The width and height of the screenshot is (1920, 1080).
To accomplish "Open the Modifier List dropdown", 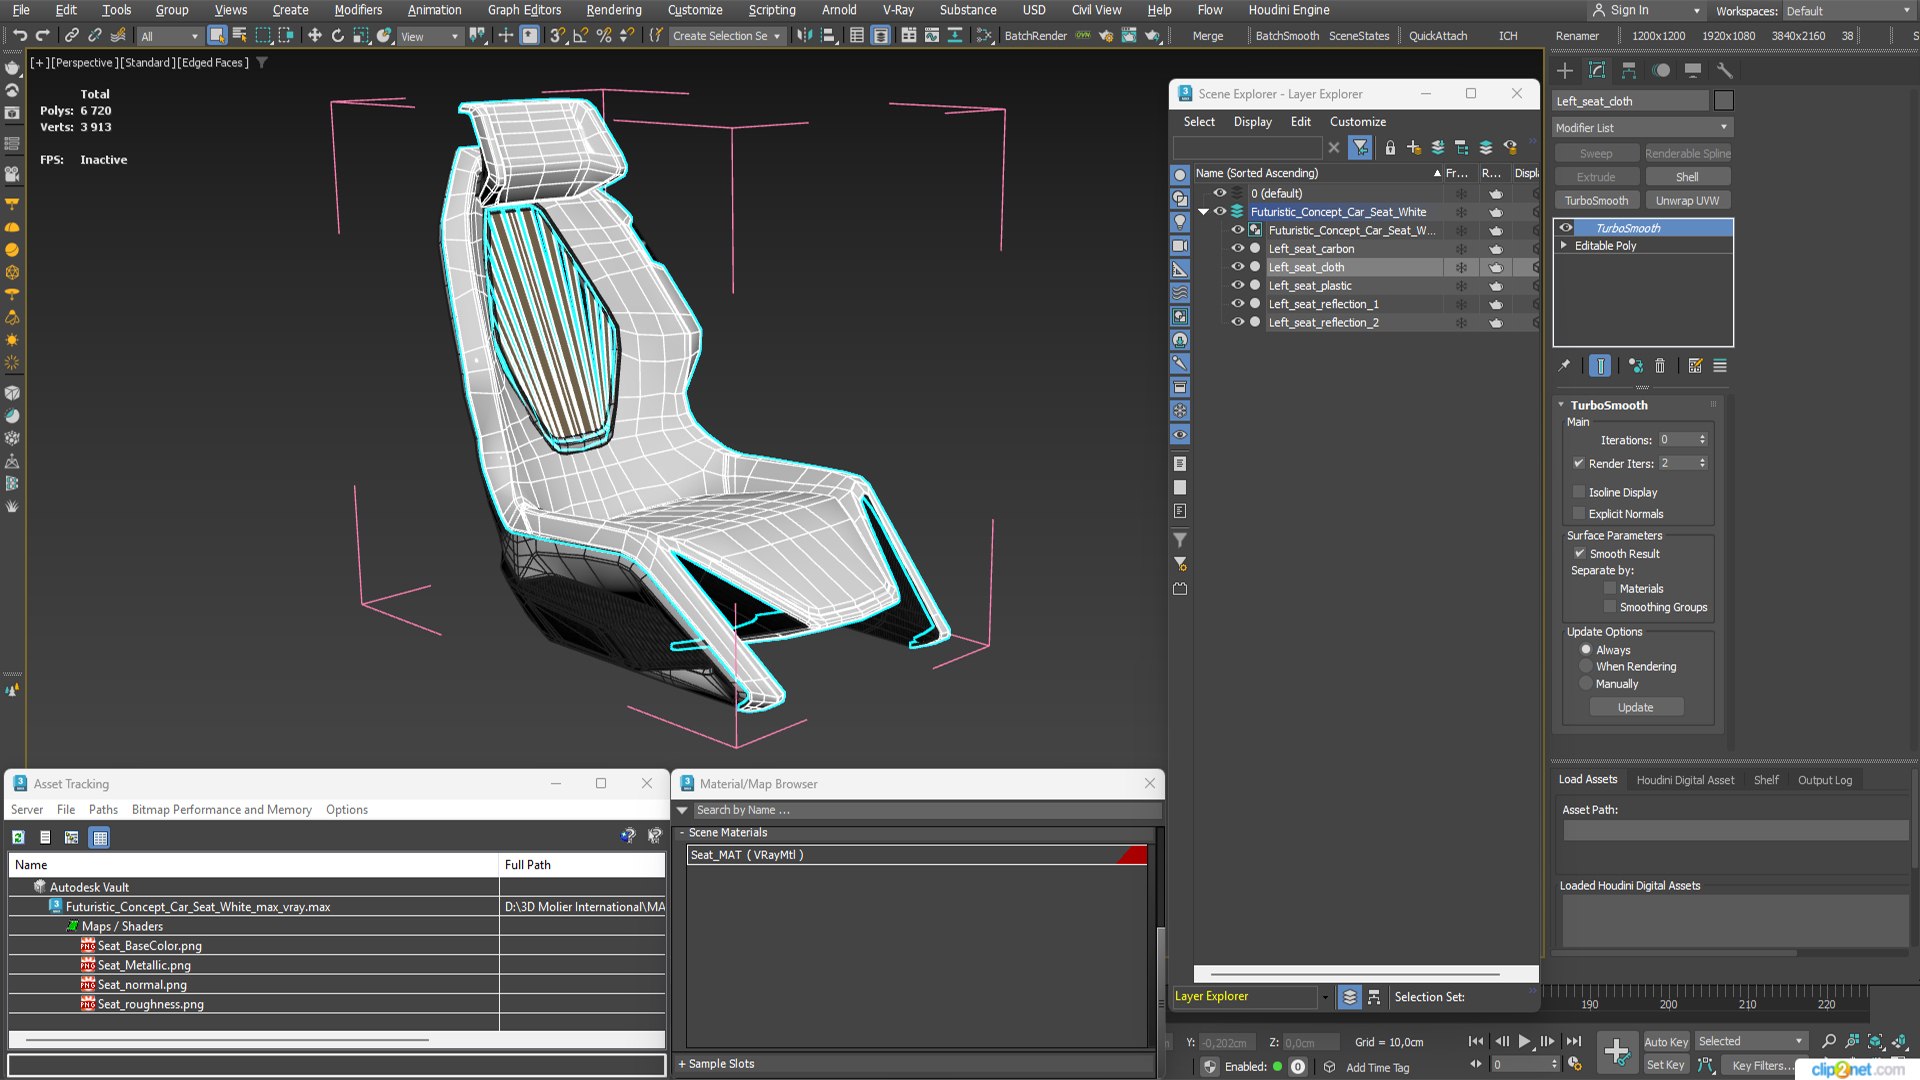I will click(1643, 128).
